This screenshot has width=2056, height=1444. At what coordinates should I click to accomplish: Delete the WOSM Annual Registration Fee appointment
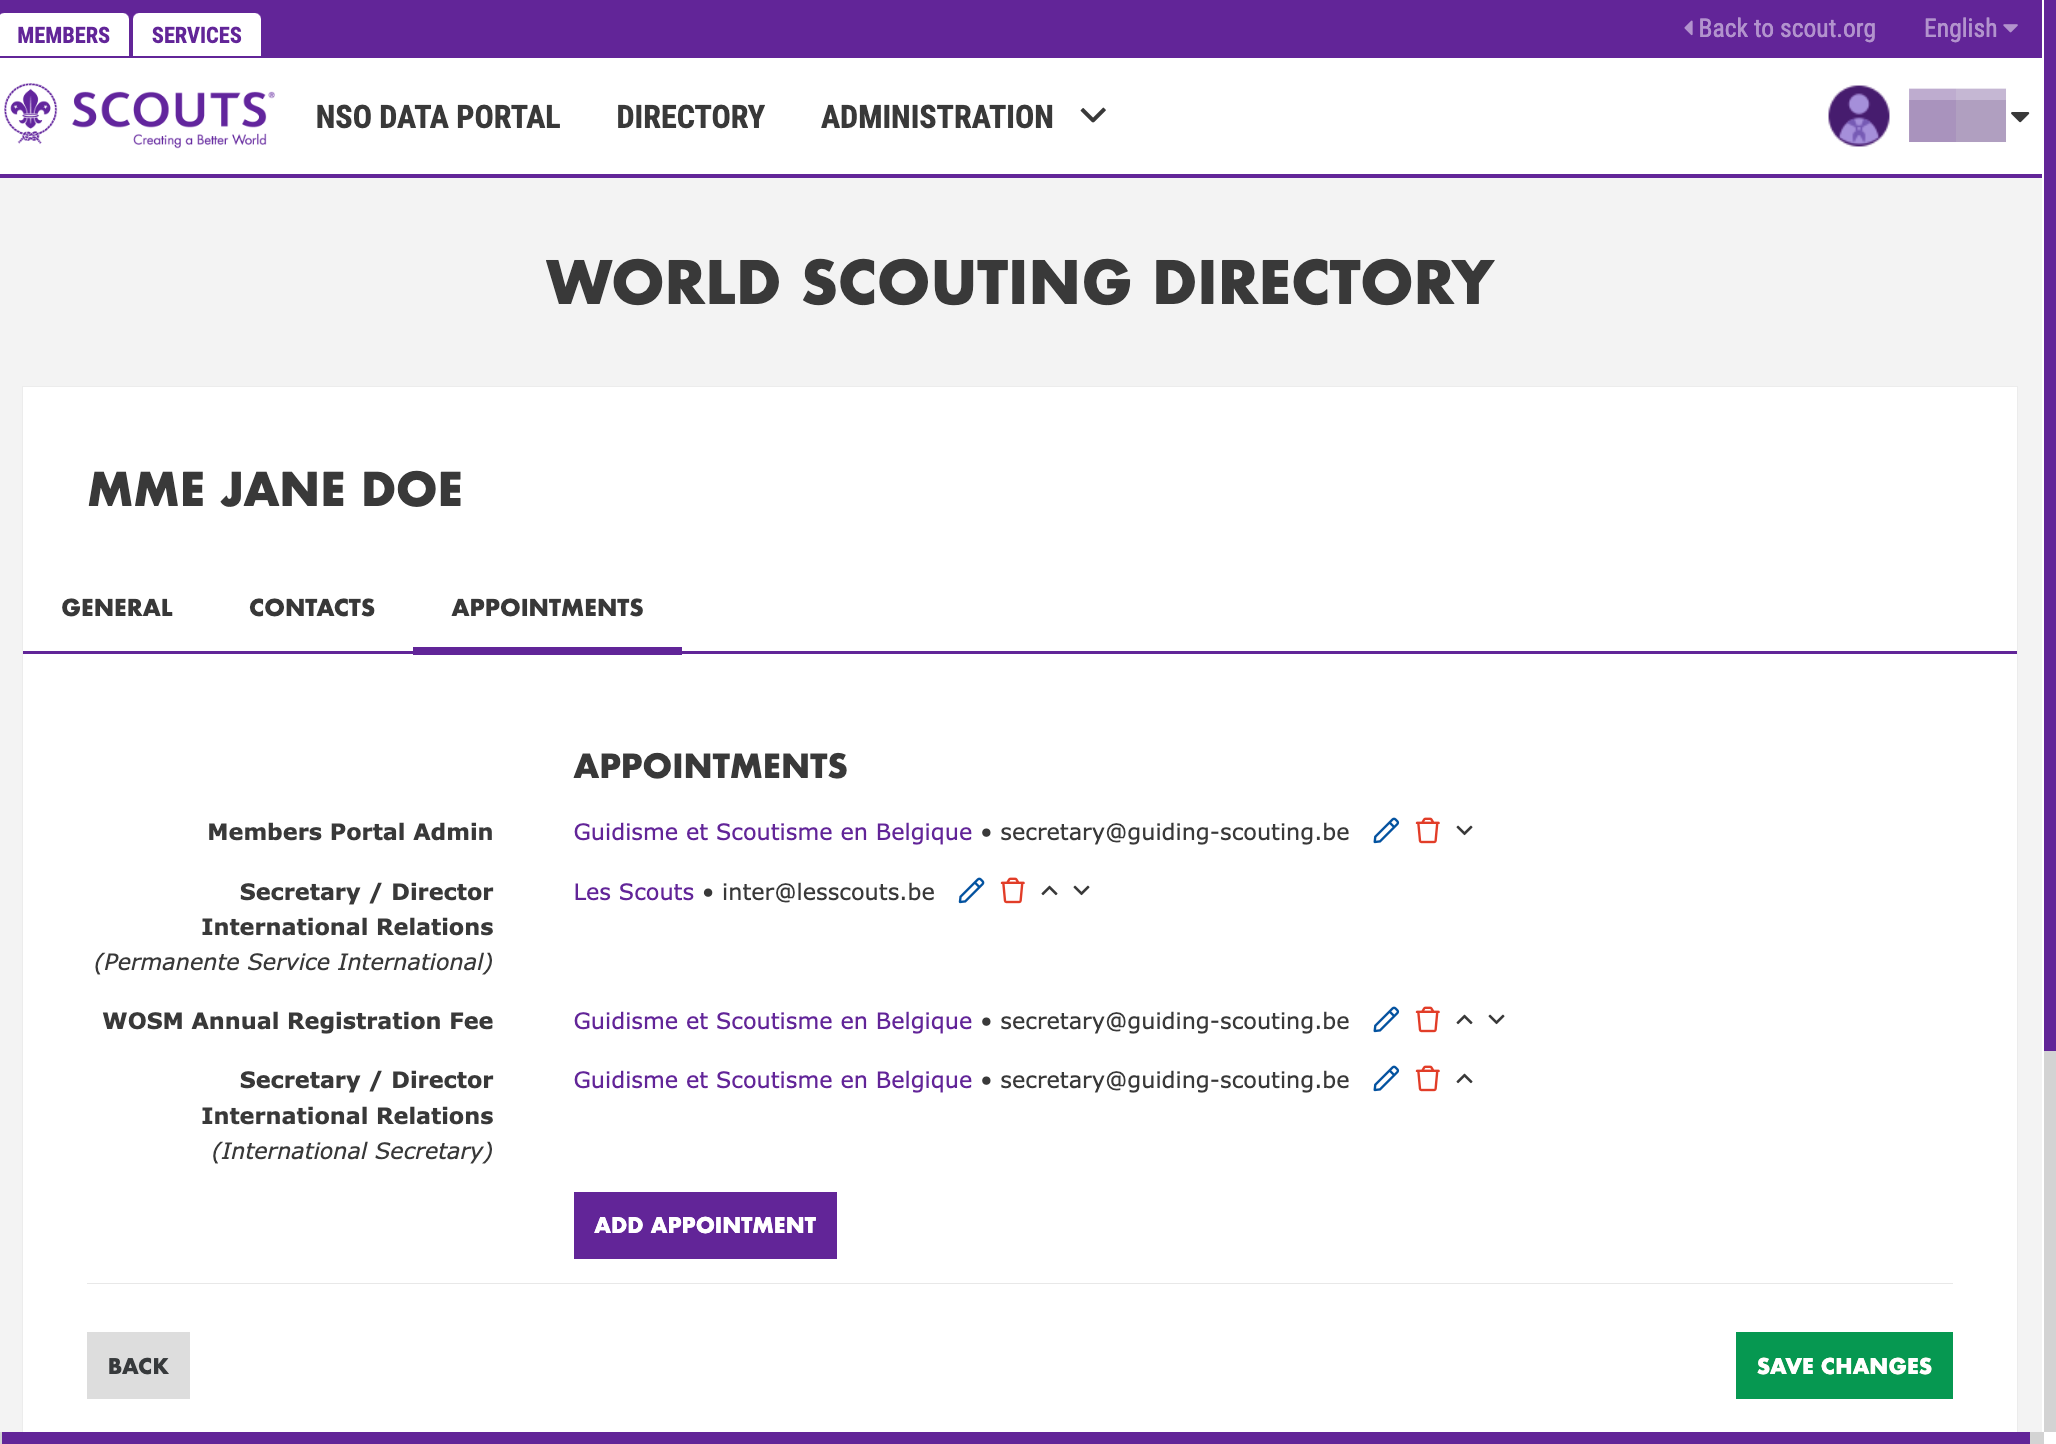click(x=1428, y=1020)
